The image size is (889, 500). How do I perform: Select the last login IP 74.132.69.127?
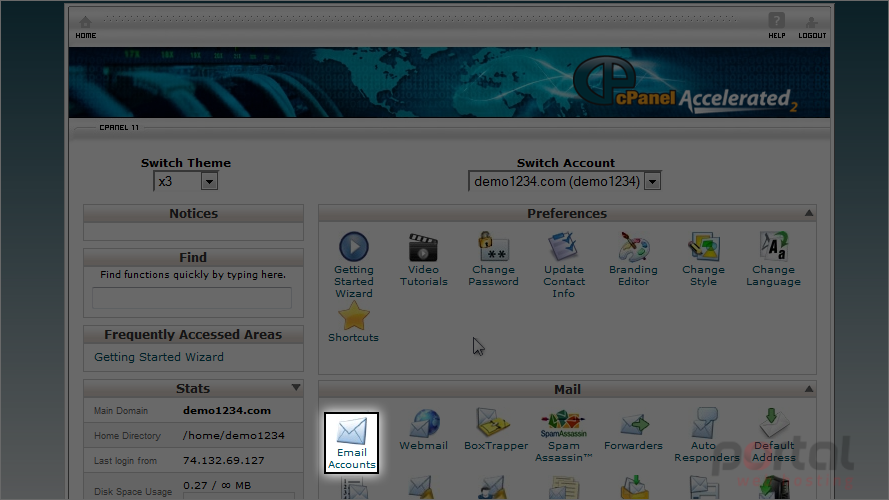pos(223,460)
